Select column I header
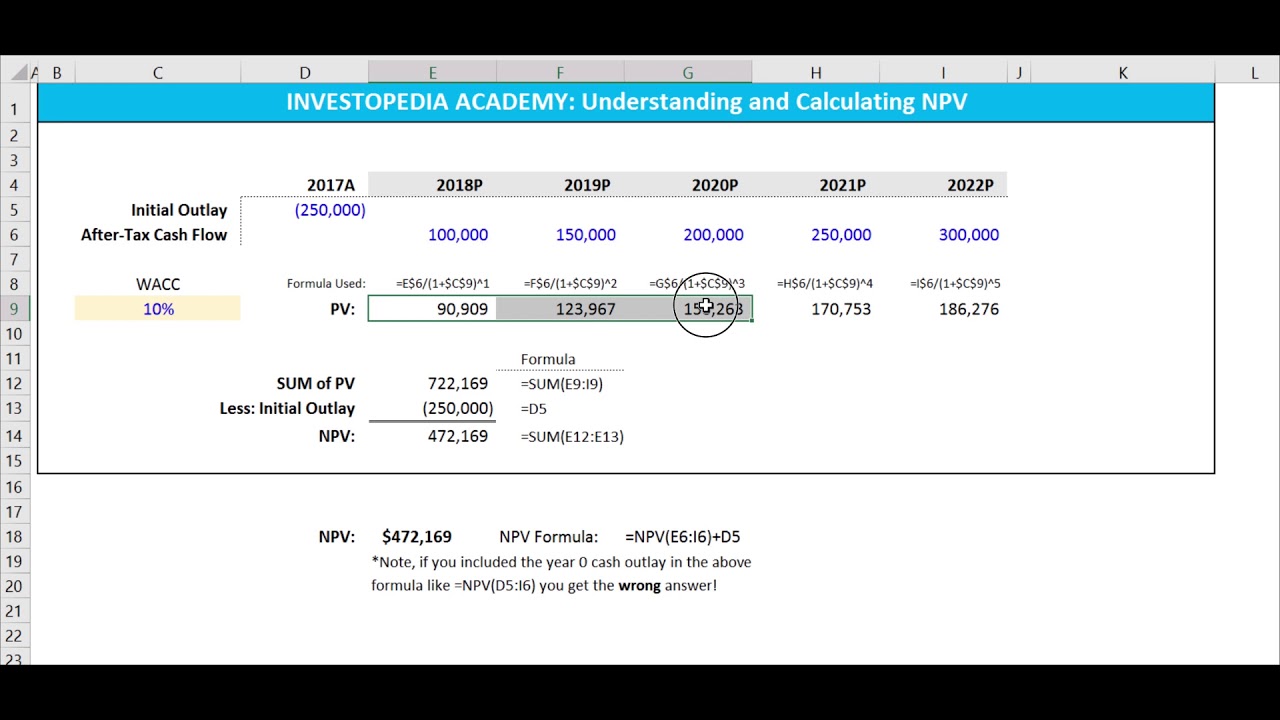The height and width of the screenshot is (720, 1280). click(x=943, y=73)
